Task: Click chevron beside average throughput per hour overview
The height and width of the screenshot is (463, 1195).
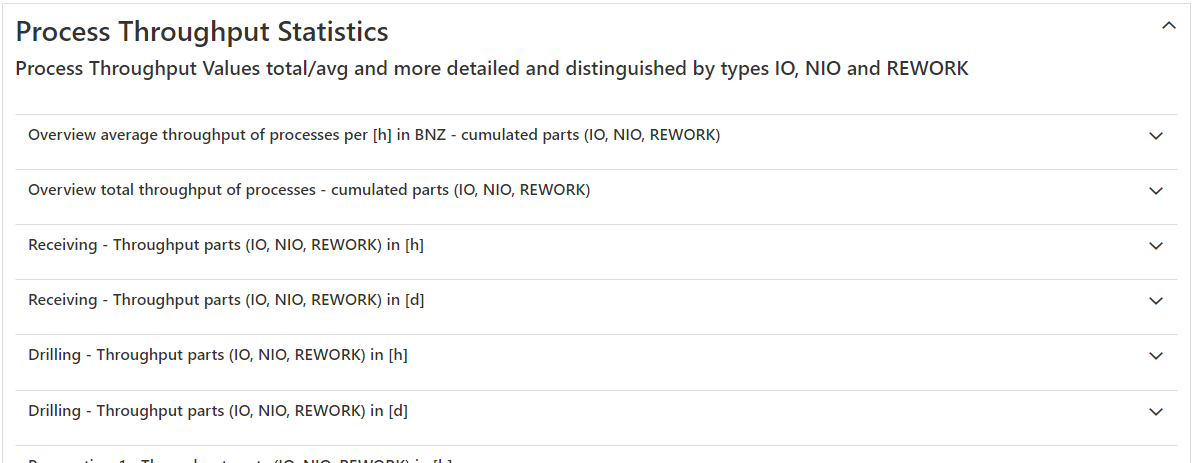Action: (1156, 136)
